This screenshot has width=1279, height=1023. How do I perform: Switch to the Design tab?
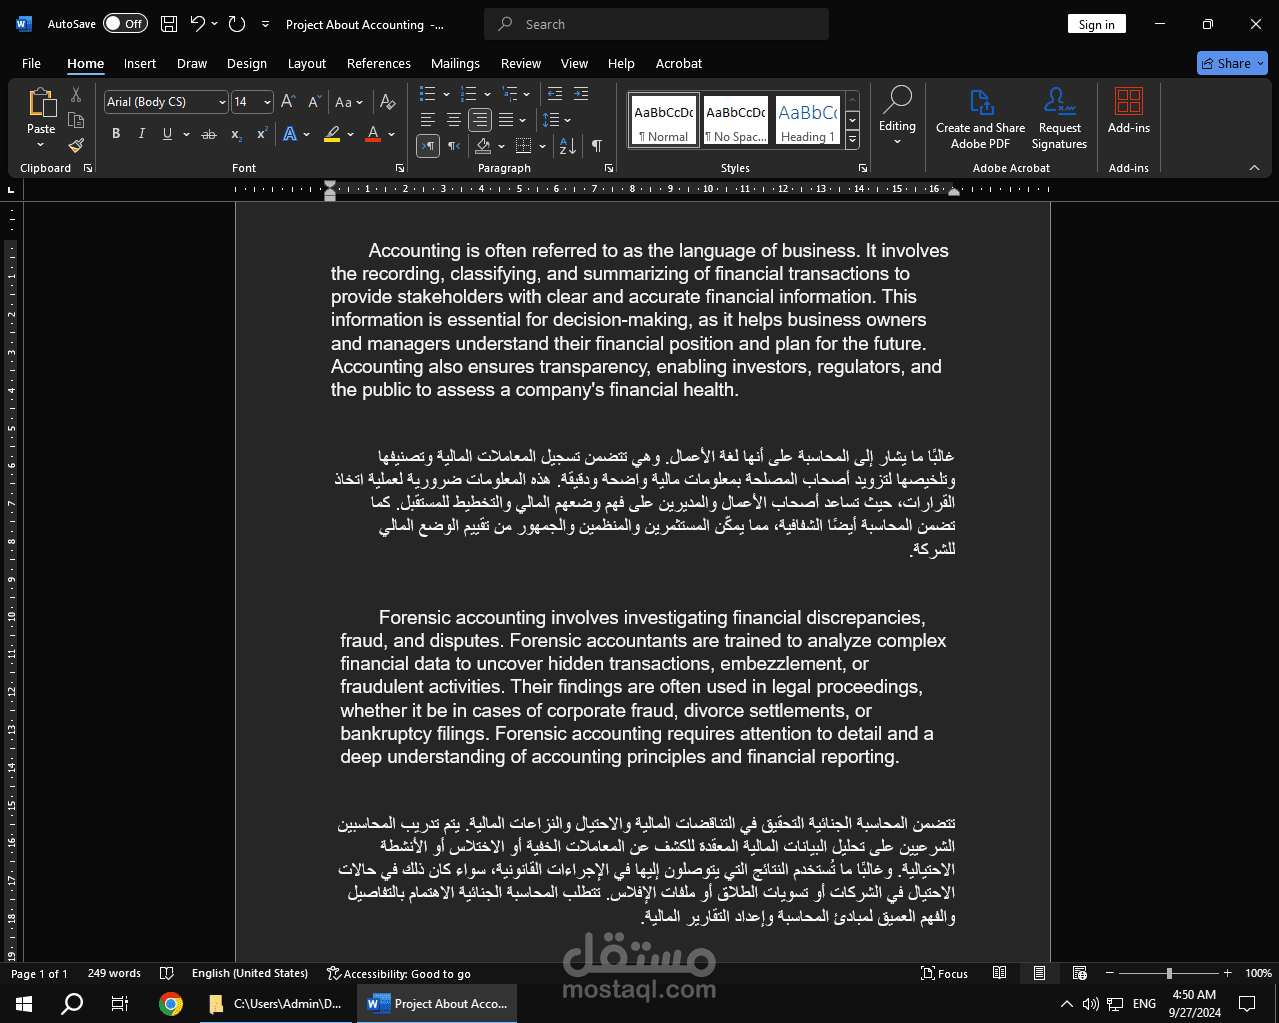pos(247,63)
